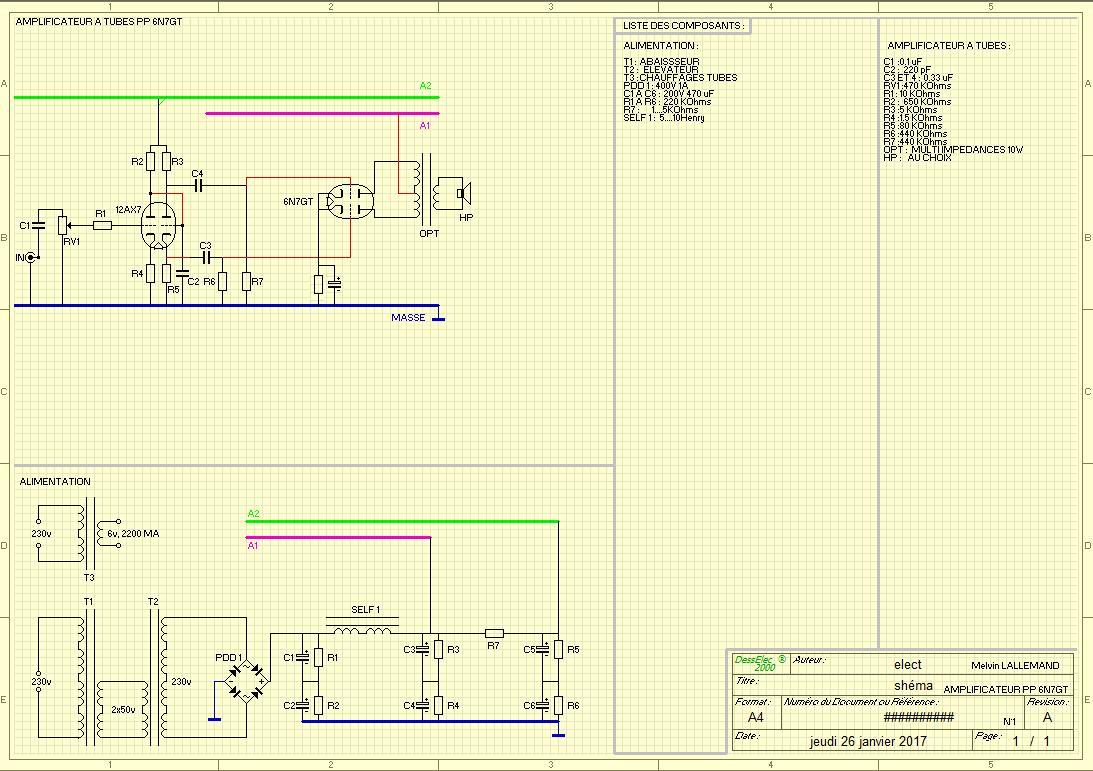Viewport: 1093px width, 771px height.
Task: Select the 12AX7 tube symbol
Action: coord(158,226)
